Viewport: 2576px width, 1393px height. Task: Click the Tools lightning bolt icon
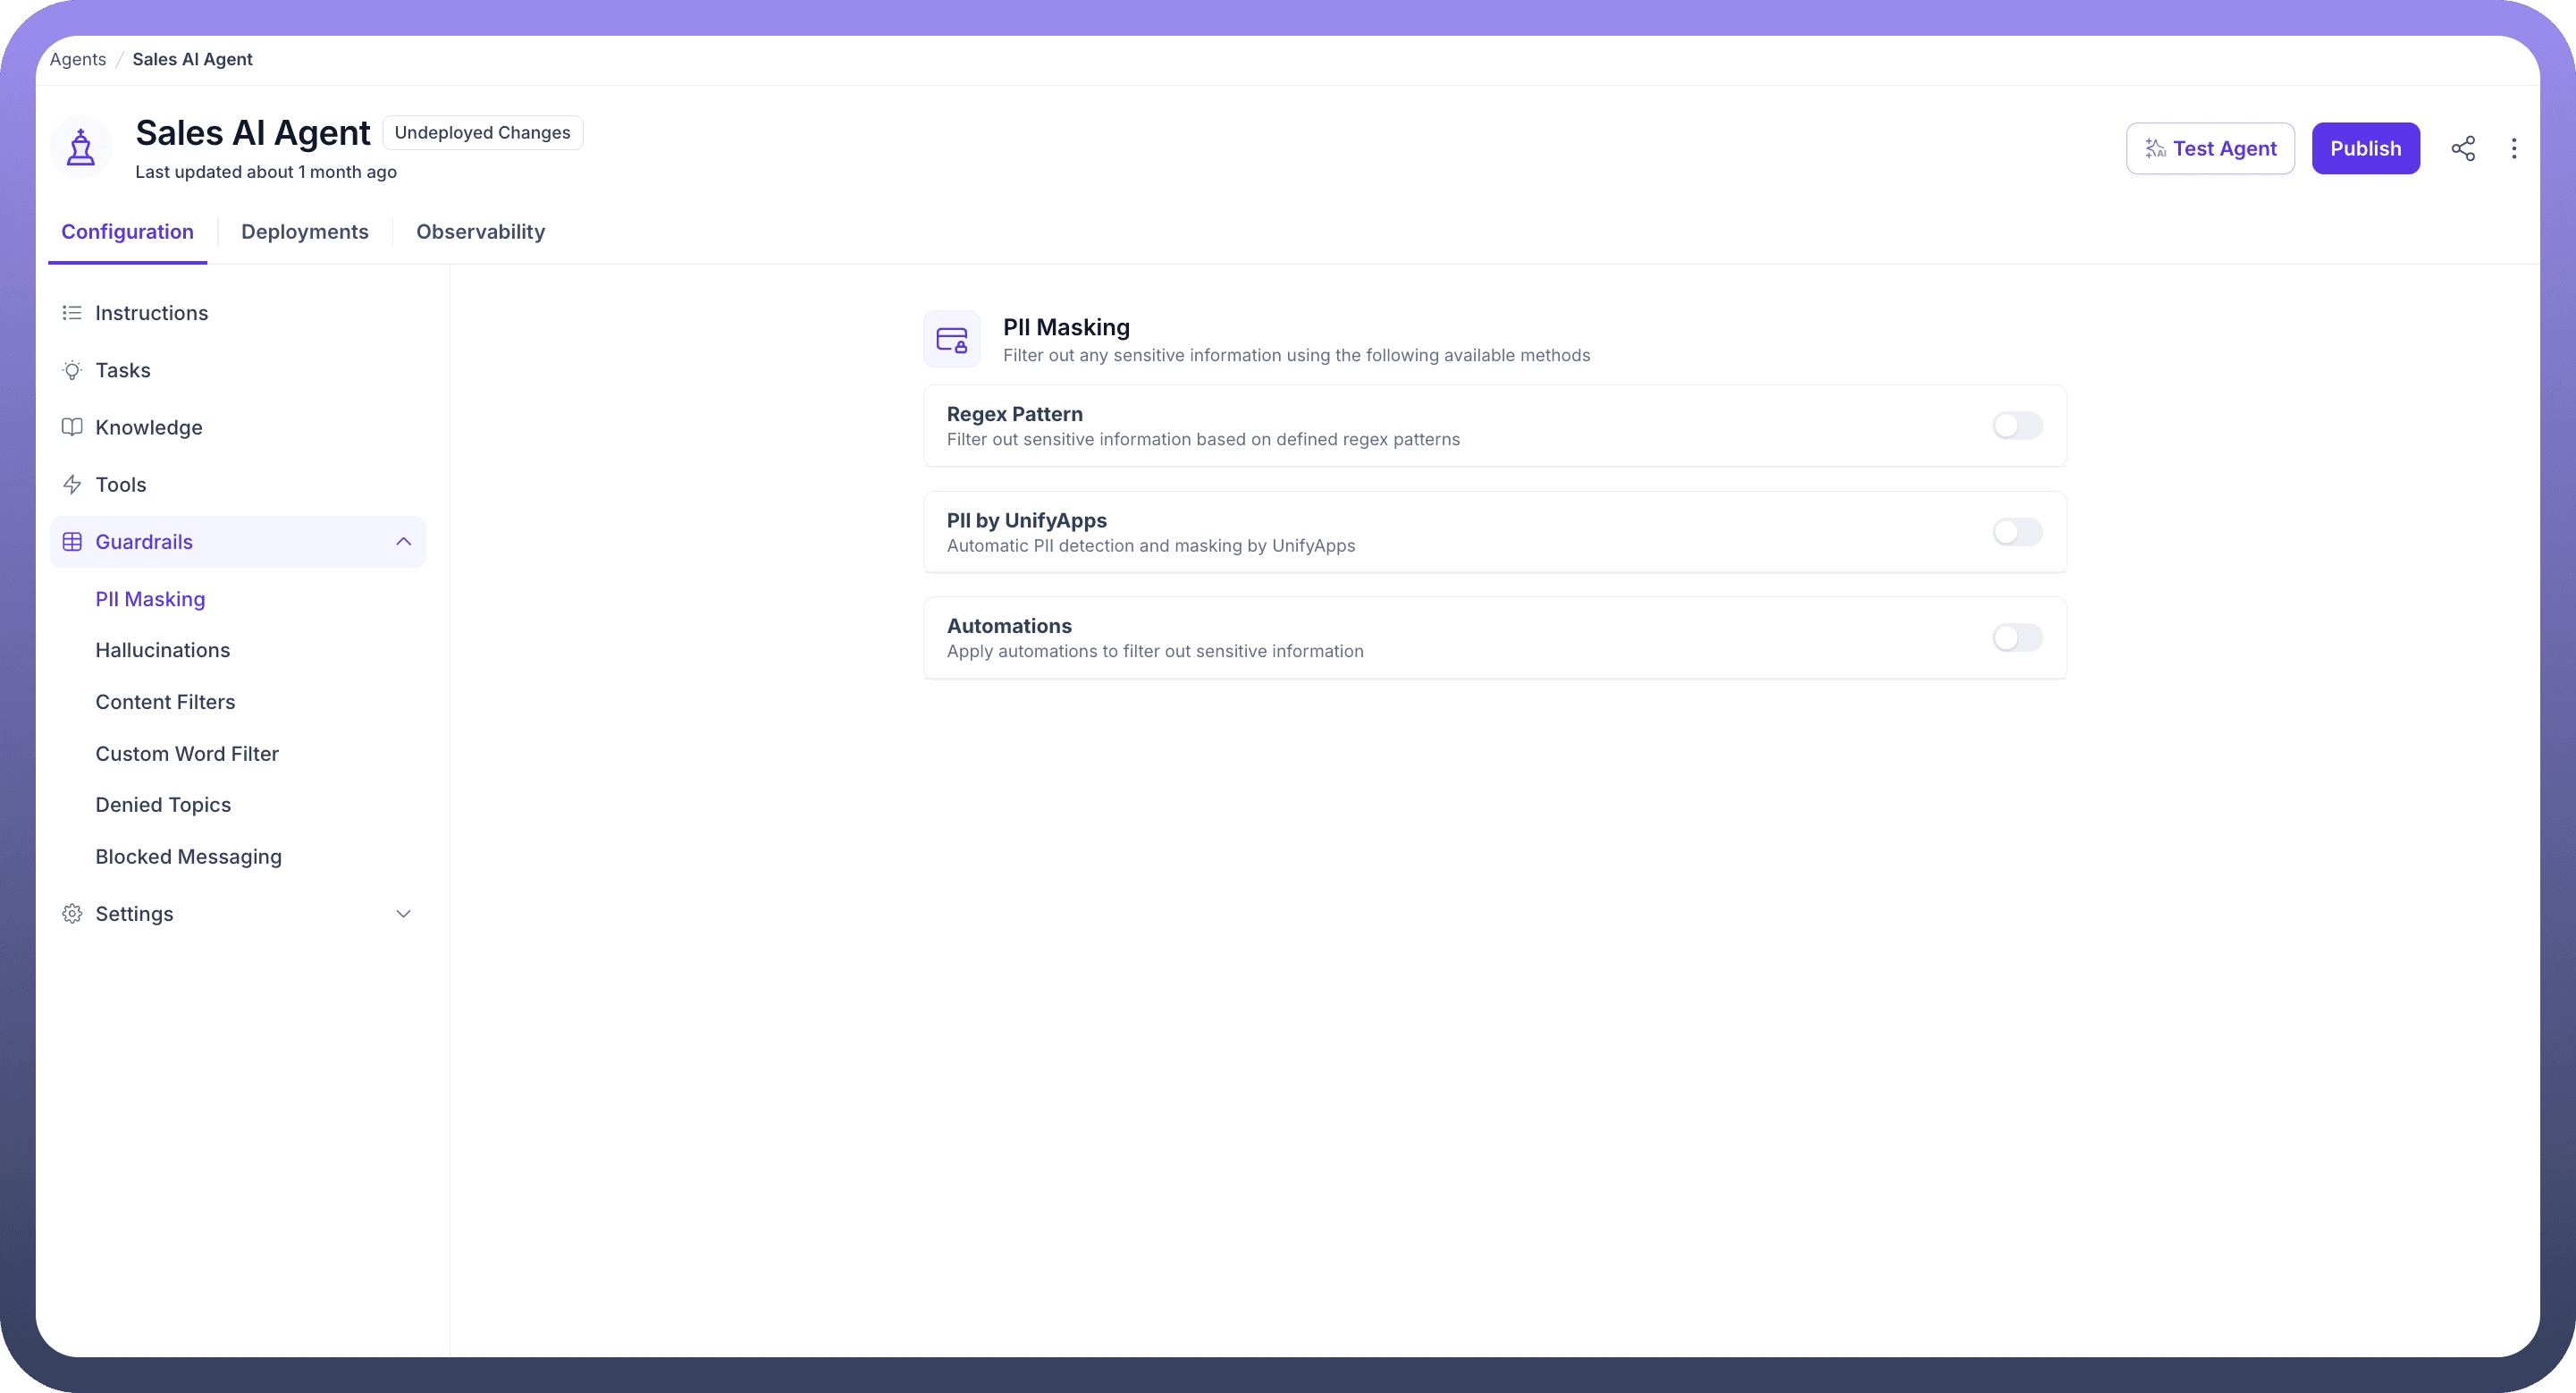[72, 485]
